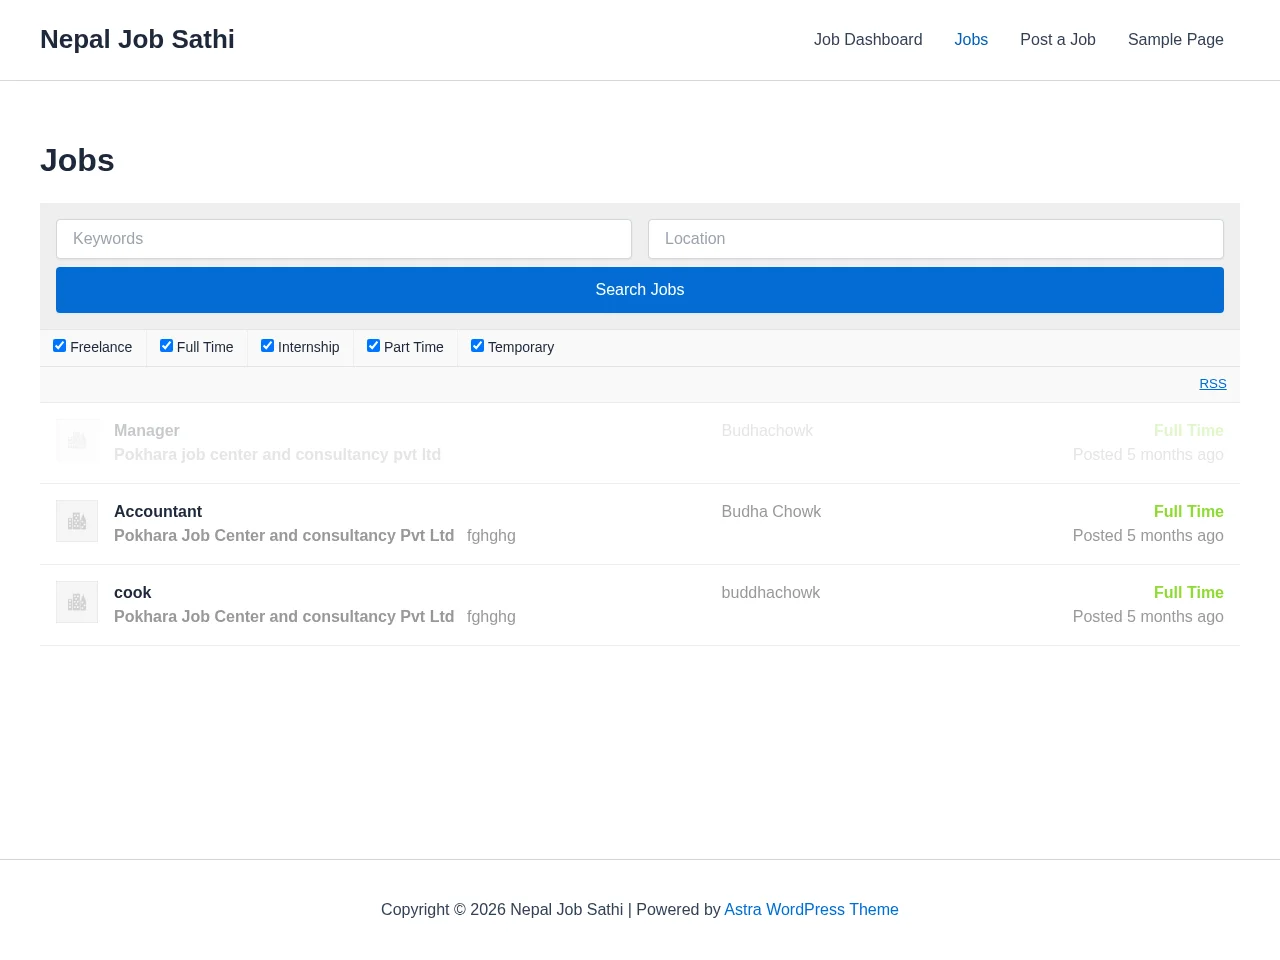Go to the Jobs menu item
Image resolution: width=1280 pixels, height=960 pixels.
(x=971, y=40)
